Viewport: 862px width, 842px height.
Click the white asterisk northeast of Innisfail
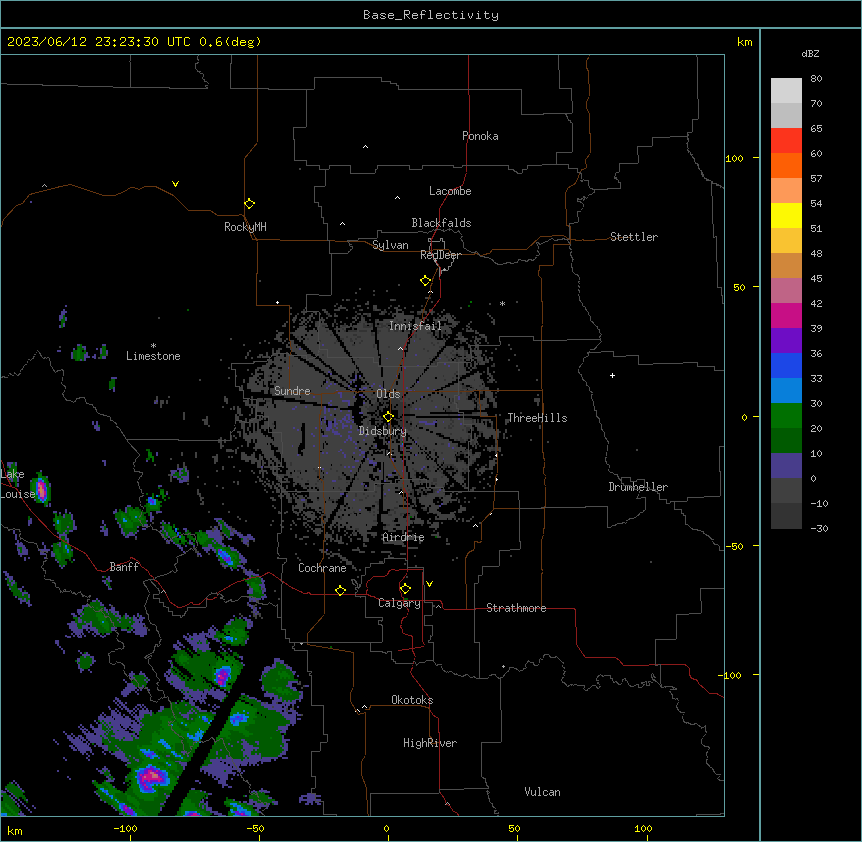click(x=502, y=304)
